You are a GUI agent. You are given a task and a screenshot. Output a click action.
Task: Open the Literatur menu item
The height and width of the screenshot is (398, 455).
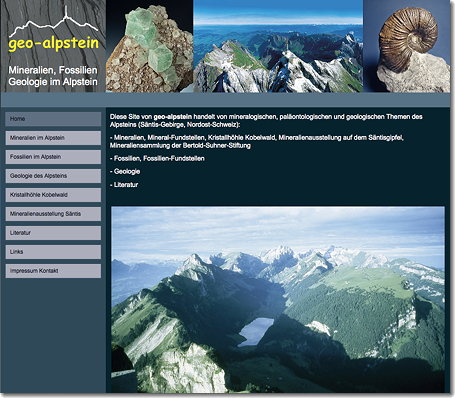(53, 233)
